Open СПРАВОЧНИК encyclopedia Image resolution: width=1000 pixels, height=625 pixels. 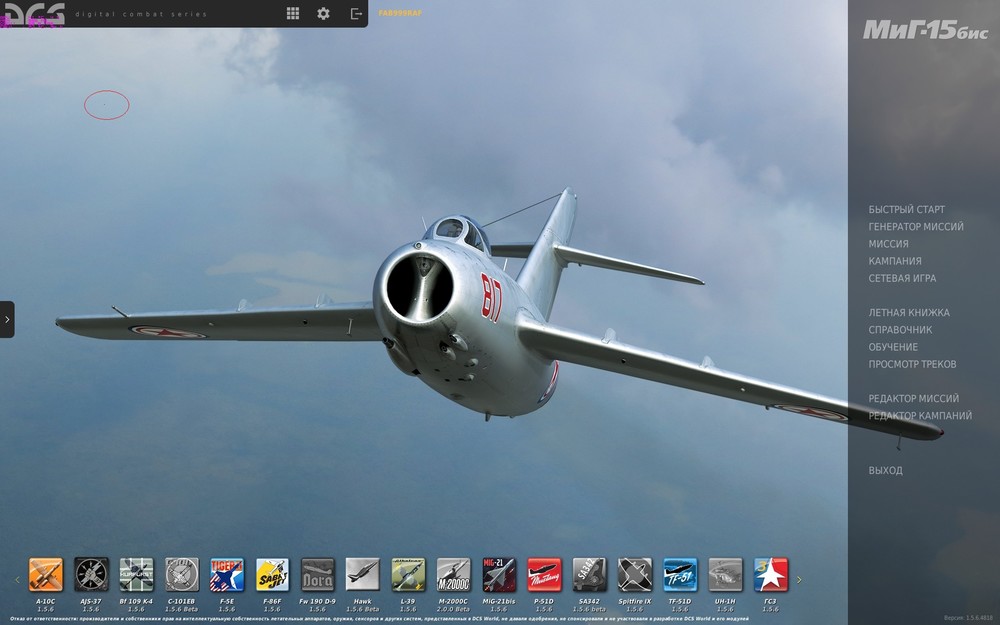pos(900,330)
